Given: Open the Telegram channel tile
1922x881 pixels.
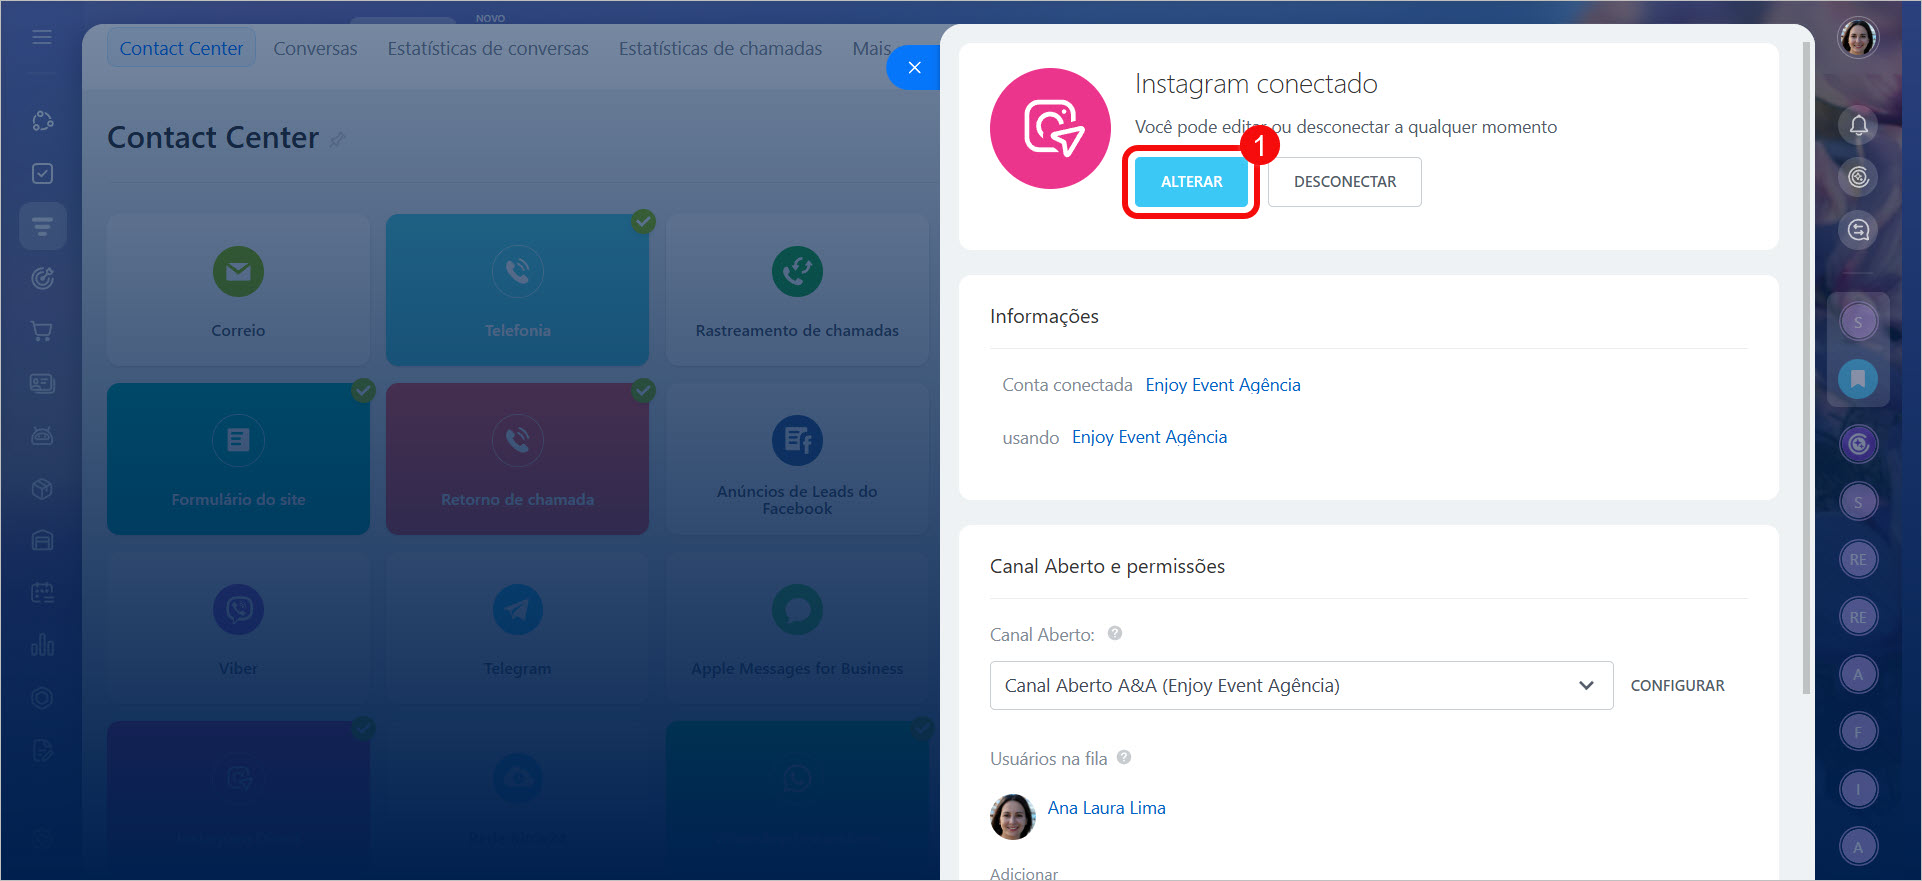Looking at the screenshot, I should (x=517, y=628).
